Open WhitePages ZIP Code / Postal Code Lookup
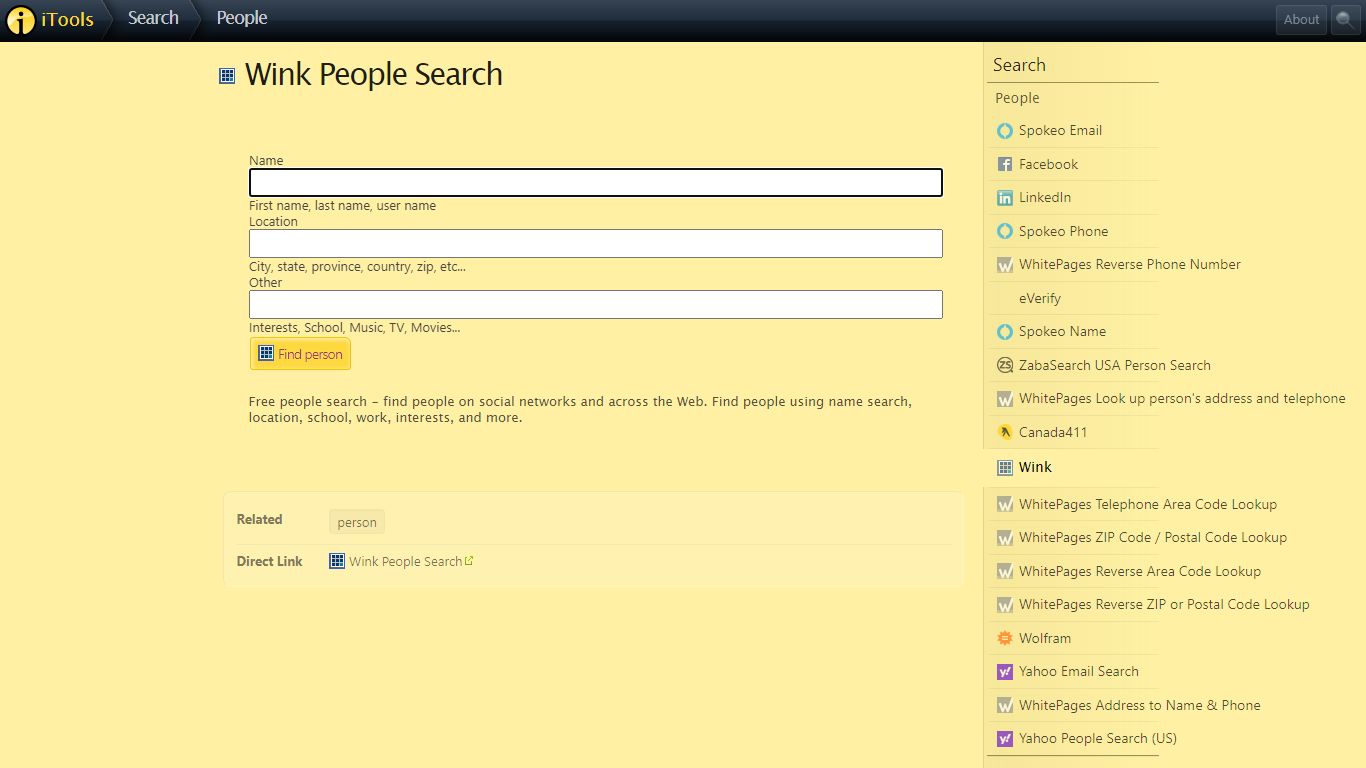The width and height of the screenshot is (1366, 768). coord(1153,537)
